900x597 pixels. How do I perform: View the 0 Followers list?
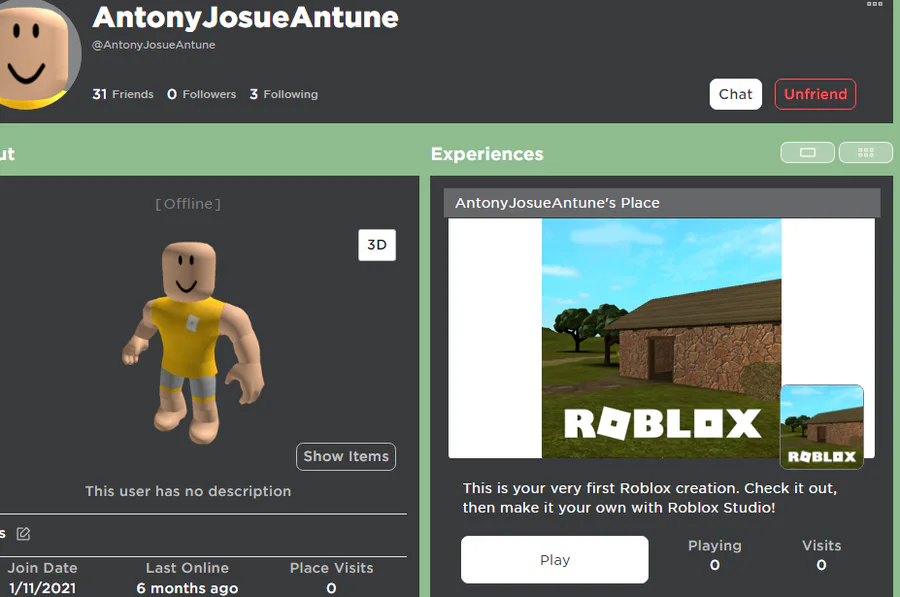(201, 94)
